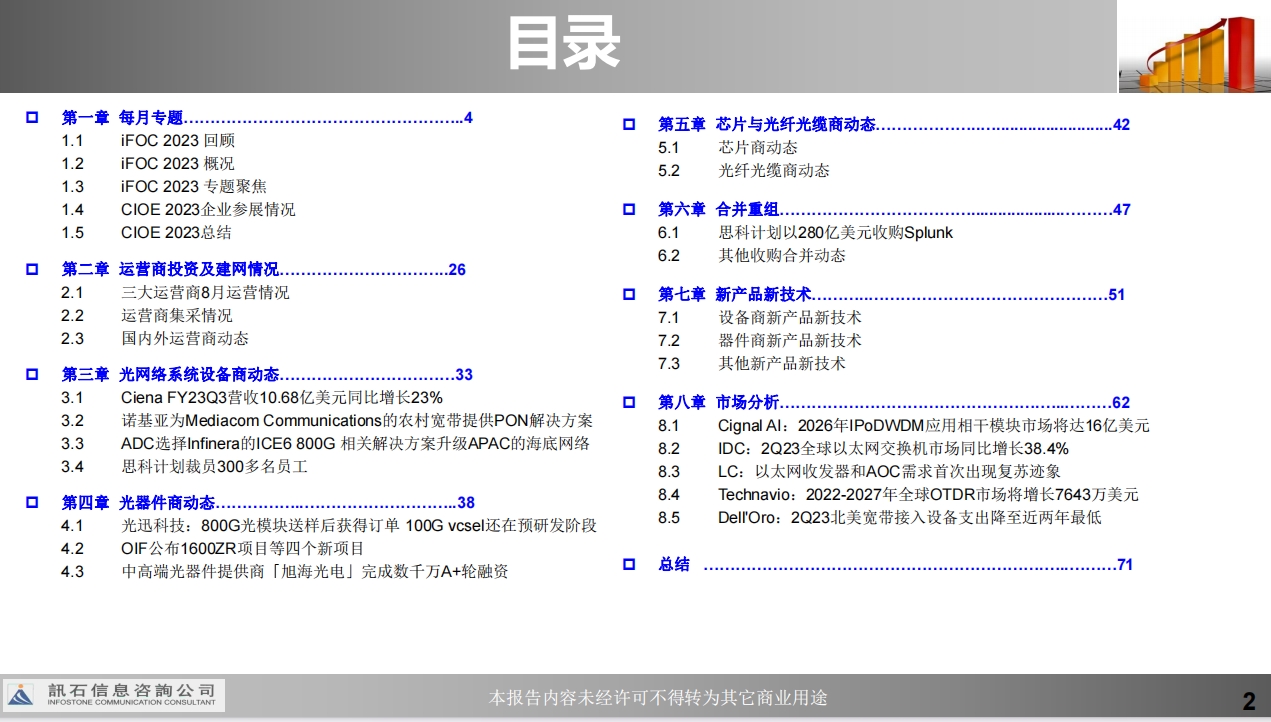
Task: Click square bullet beside 第三章 光网络系统设备商动态
Action: (32, 375)
